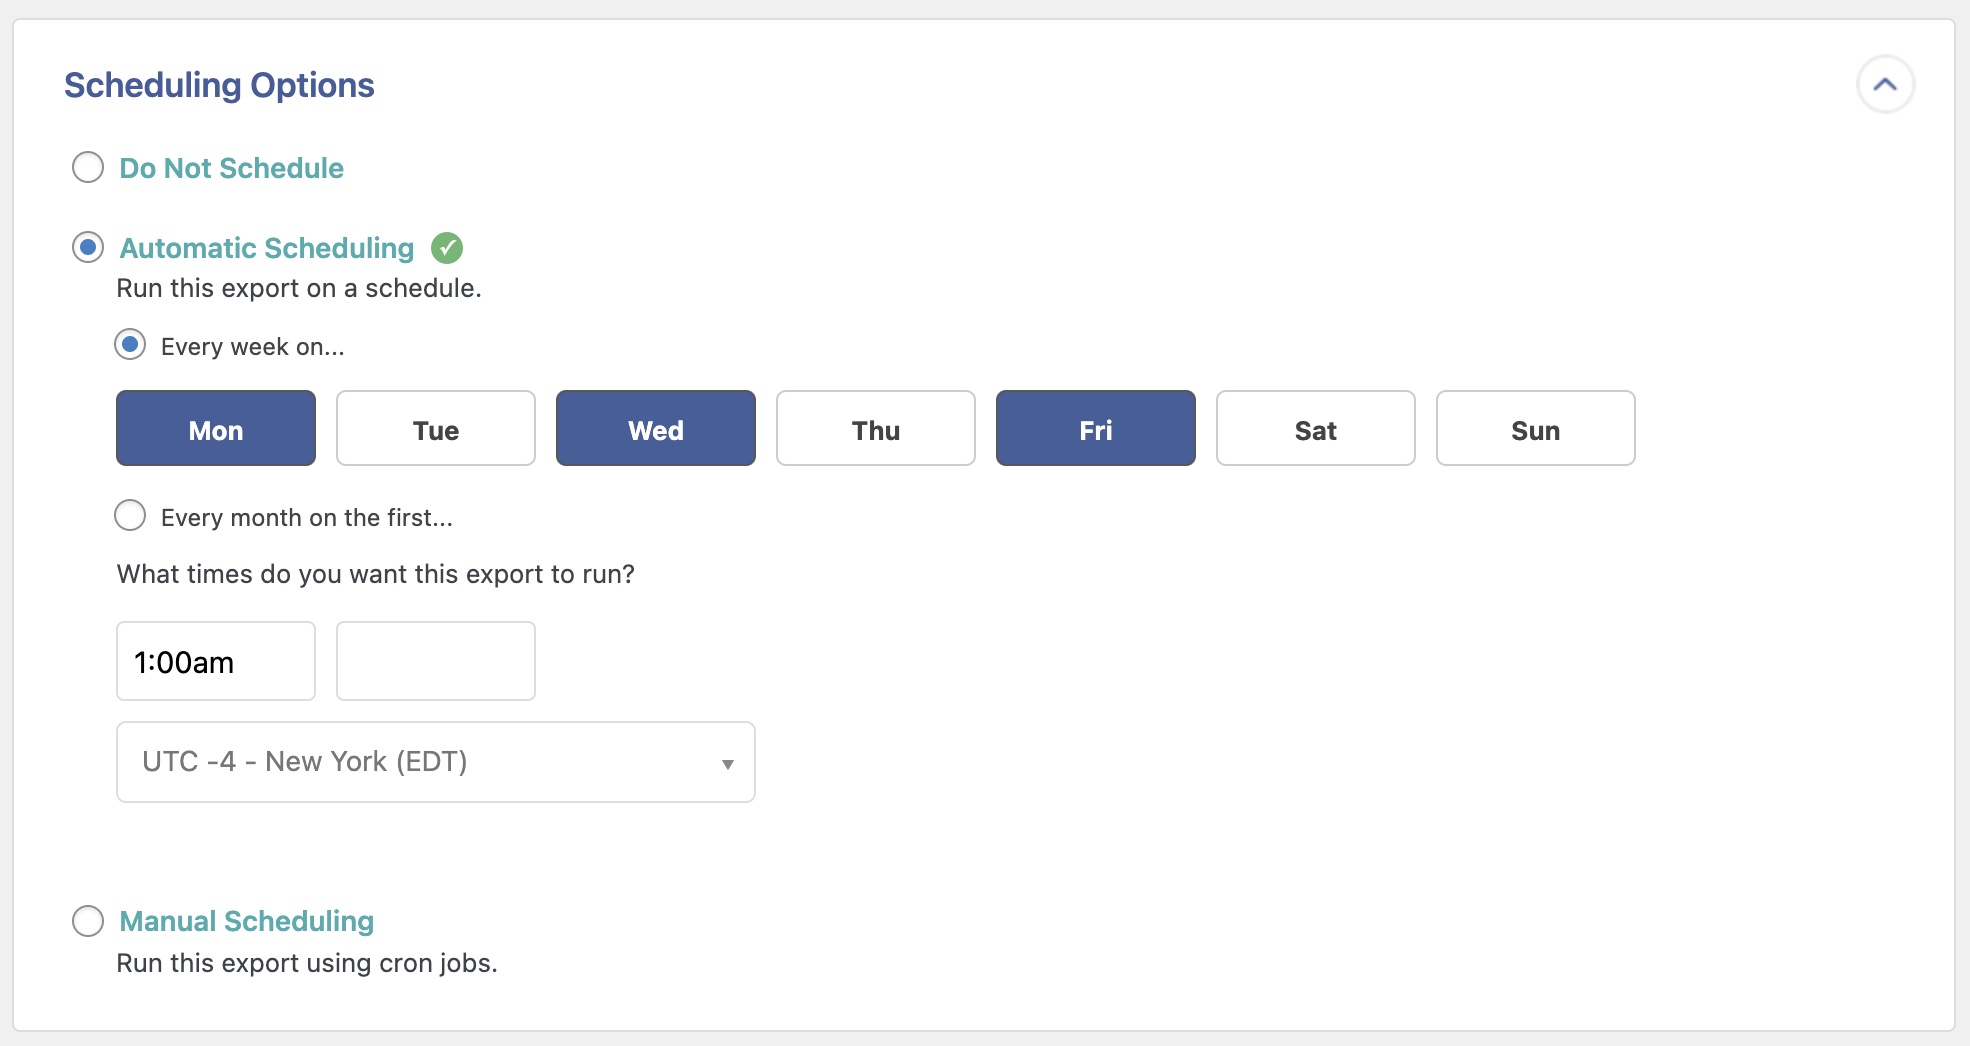The height and width of the screenshot is (1046, 1970).
Task: Toggle the Mon day button
Action: (216, 429)
